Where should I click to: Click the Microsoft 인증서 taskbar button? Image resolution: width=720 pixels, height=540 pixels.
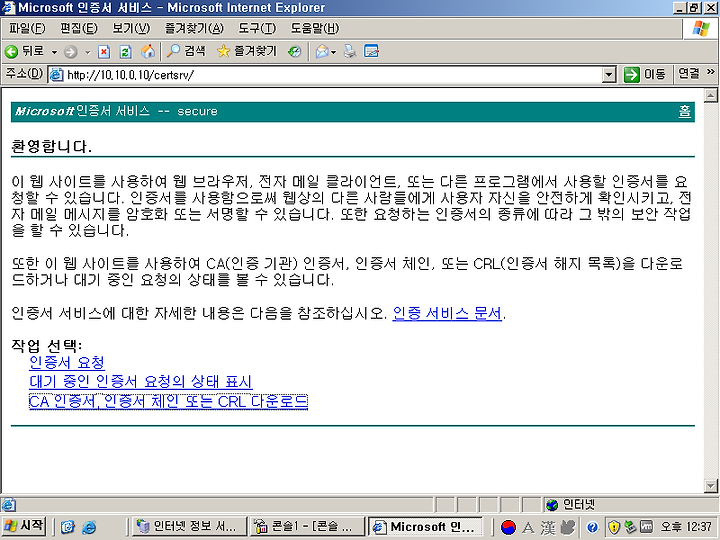pos(425,526)
